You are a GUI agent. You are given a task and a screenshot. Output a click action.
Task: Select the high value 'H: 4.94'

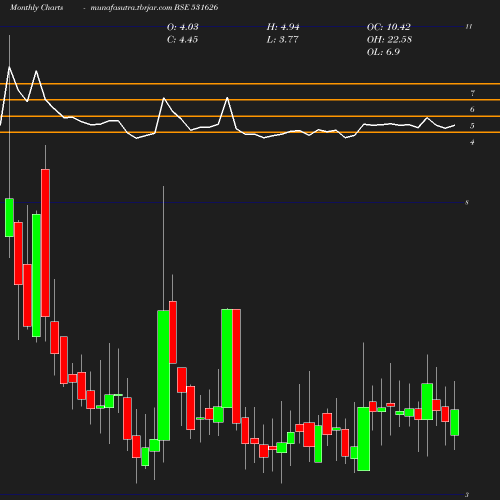pos(283,27)
